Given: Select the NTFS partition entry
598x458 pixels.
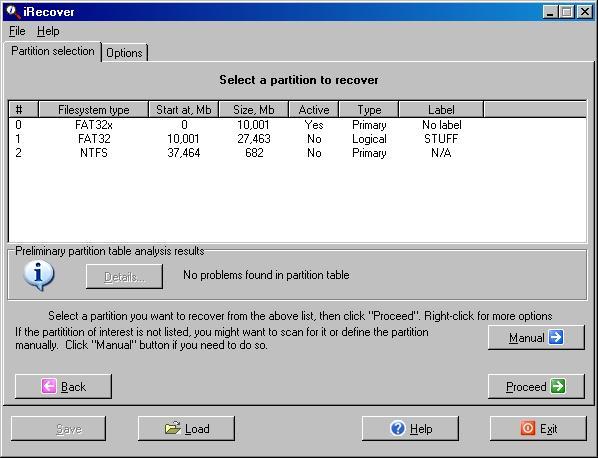Looking at the screenshot, I should point(297,153).
